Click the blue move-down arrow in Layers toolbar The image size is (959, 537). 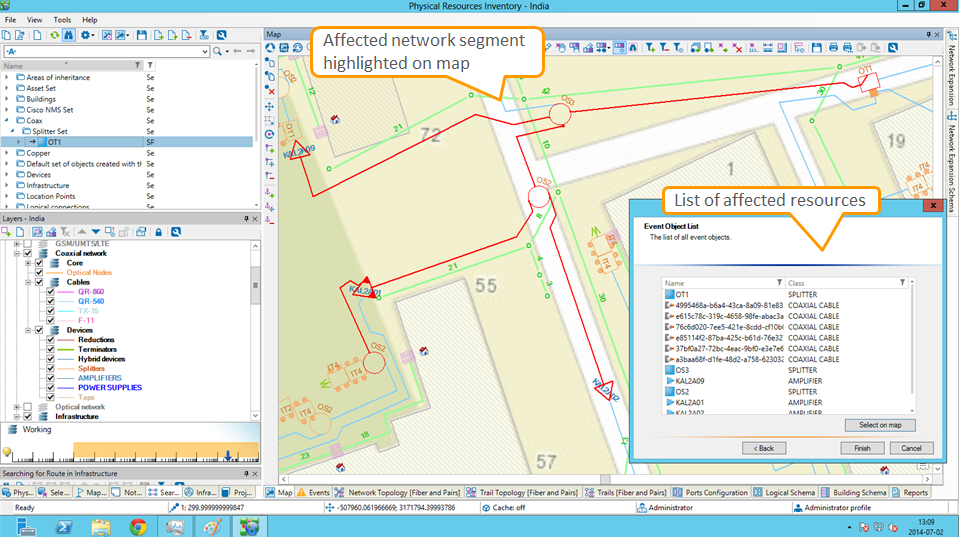pos(96,232)
